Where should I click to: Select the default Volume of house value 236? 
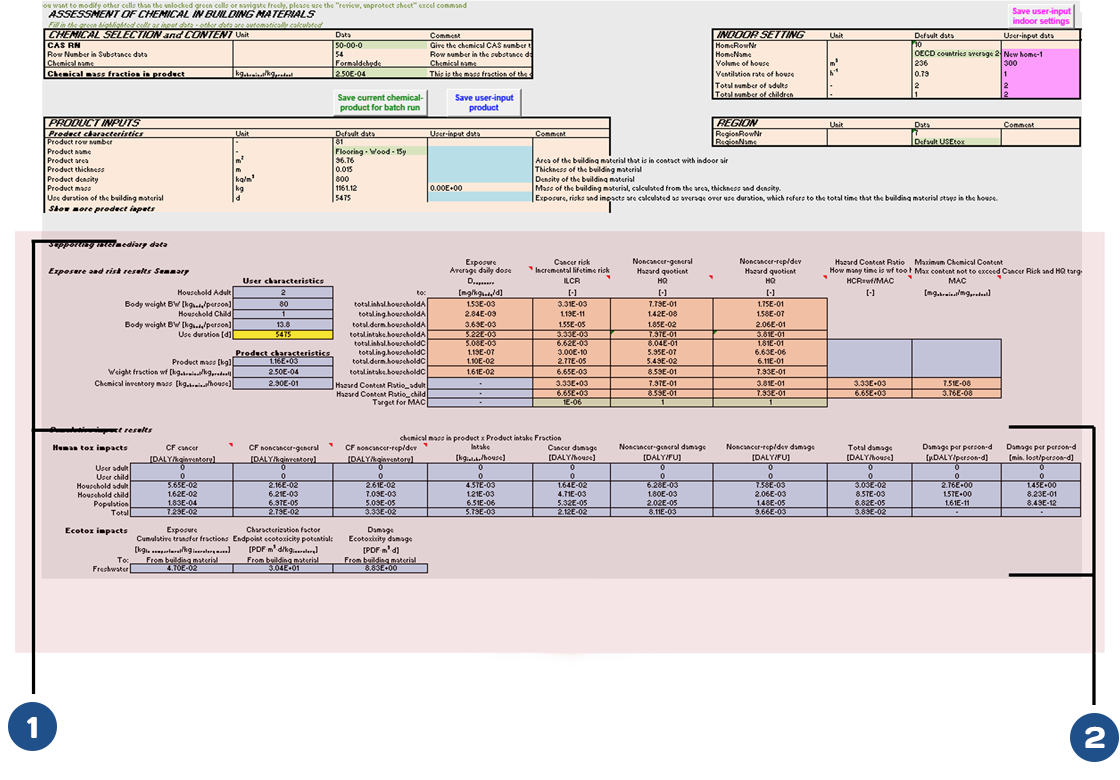(955, 63)
